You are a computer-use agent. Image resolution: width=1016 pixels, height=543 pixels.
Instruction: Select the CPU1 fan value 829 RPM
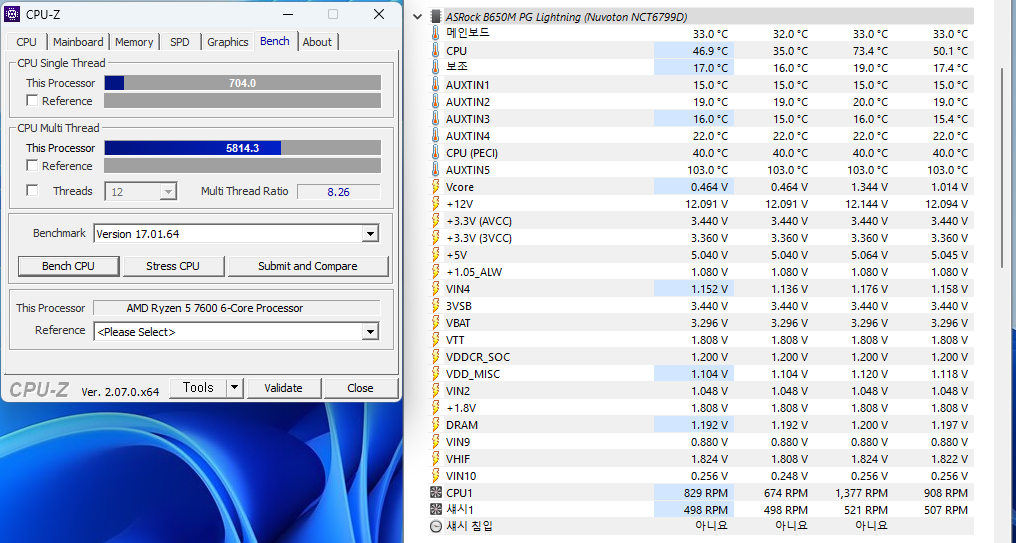706,493
